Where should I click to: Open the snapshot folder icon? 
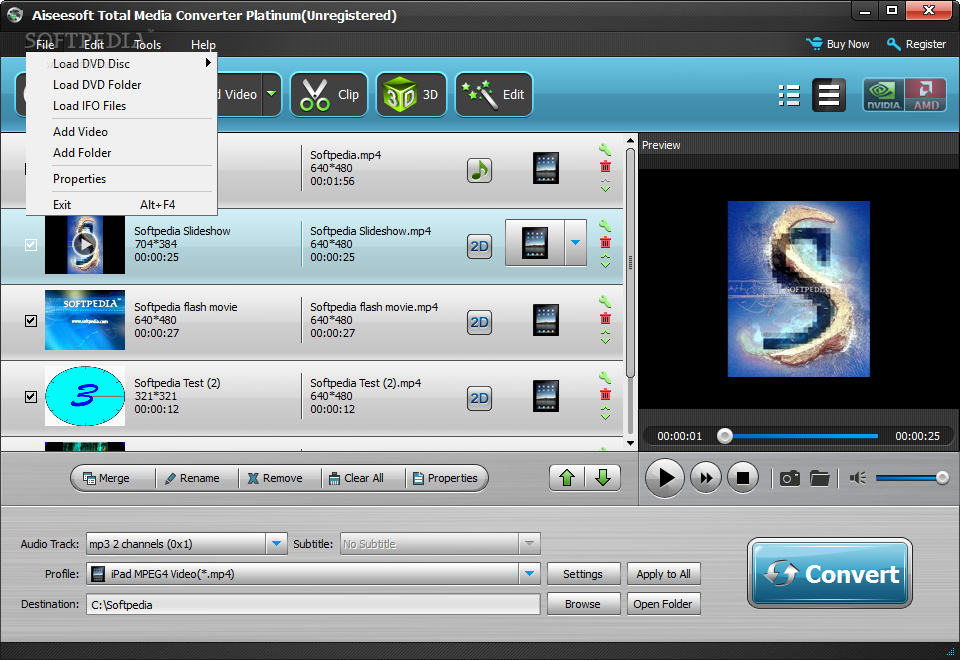[x=819, y=478]
